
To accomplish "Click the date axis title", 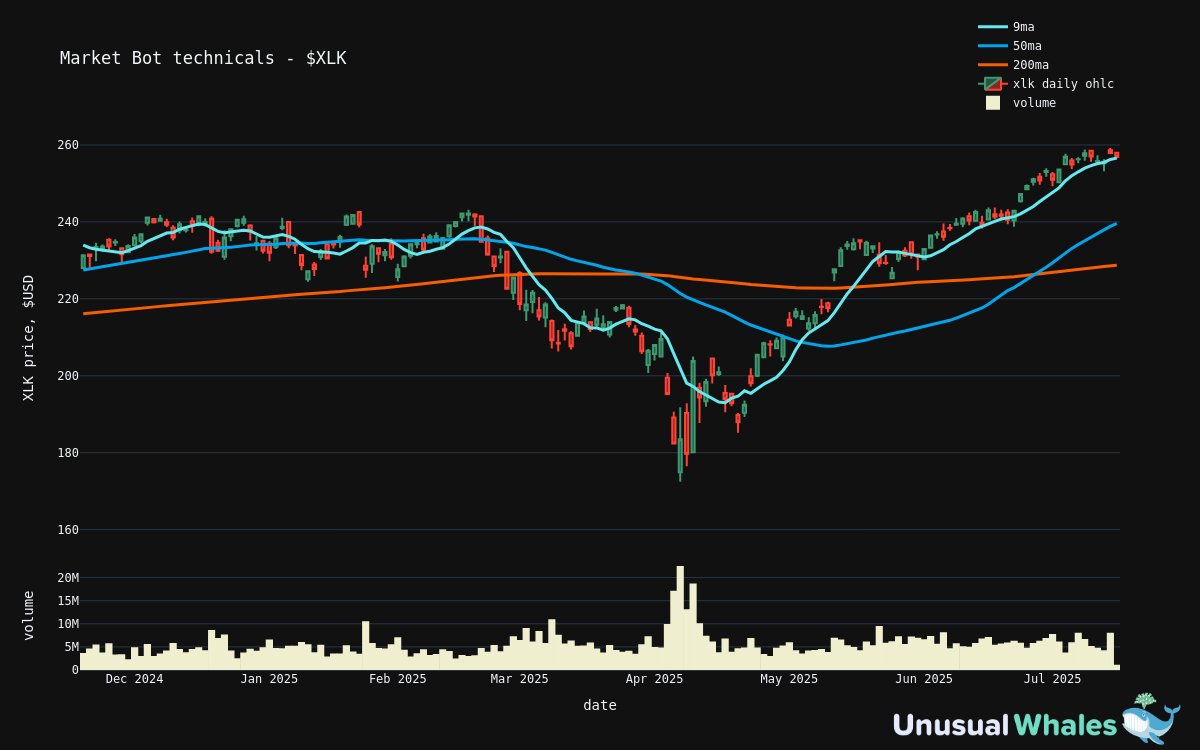I will (x=600, y=705).
